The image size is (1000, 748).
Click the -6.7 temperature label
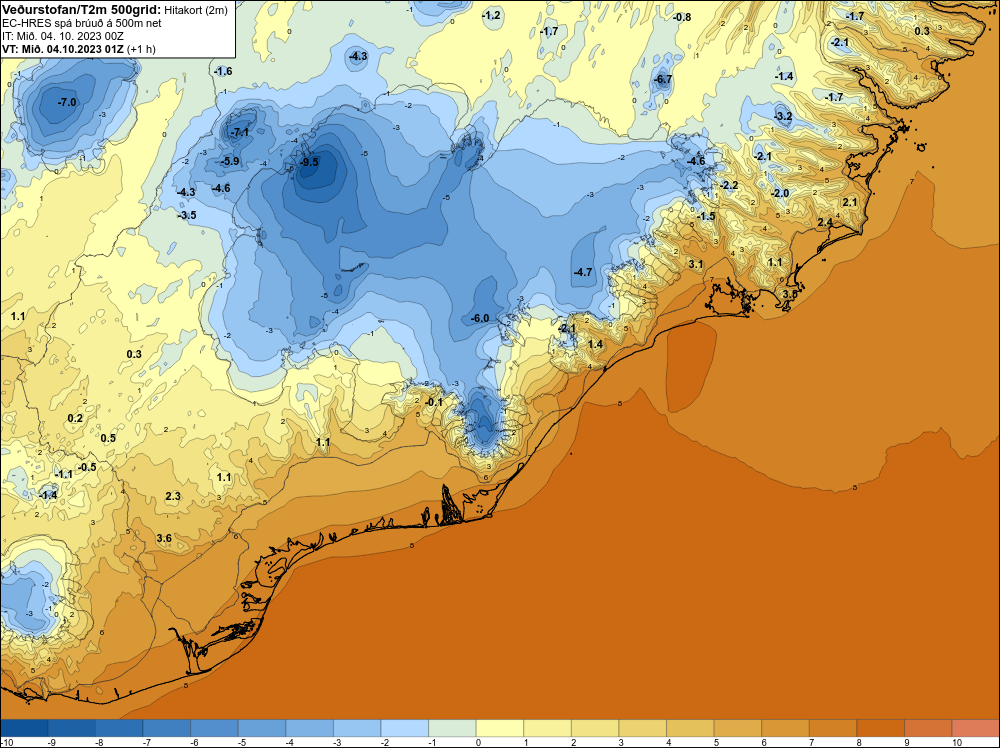(663, 80)
